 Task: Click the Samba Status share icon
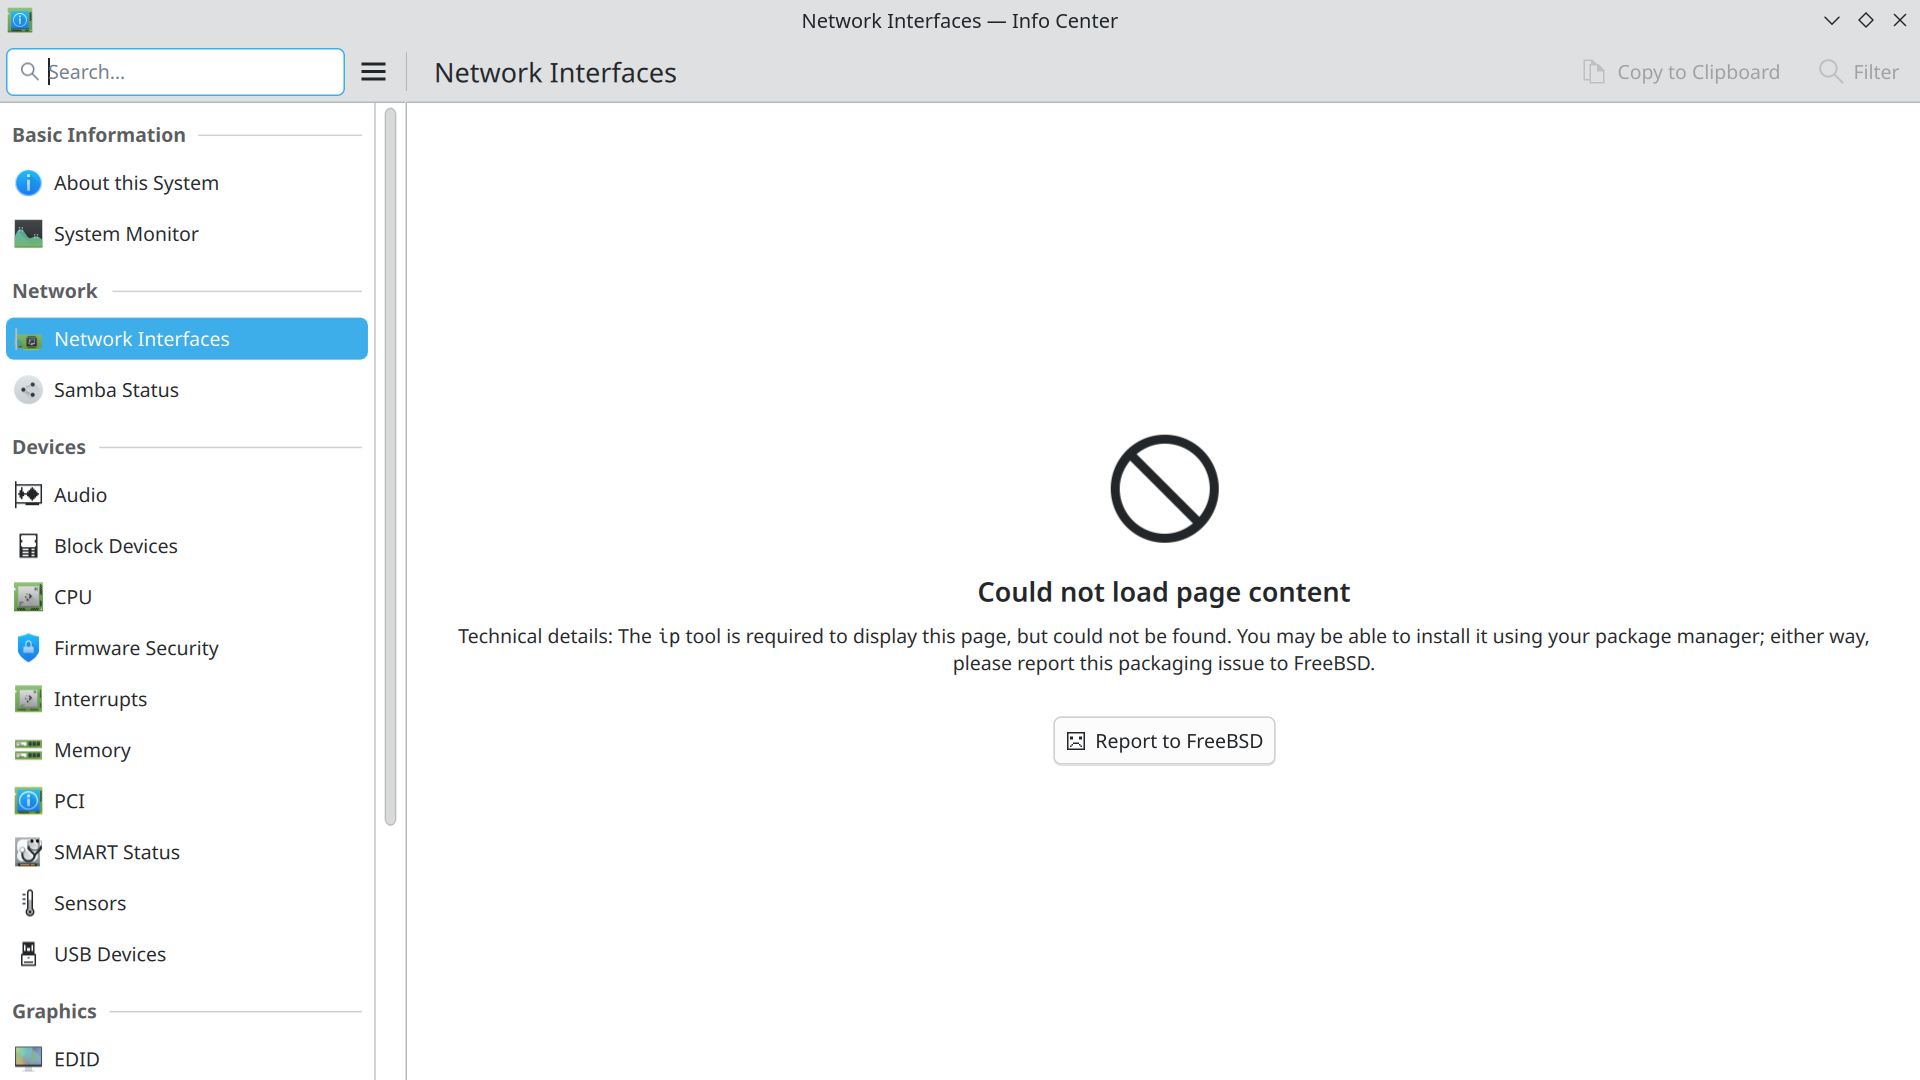28,390
